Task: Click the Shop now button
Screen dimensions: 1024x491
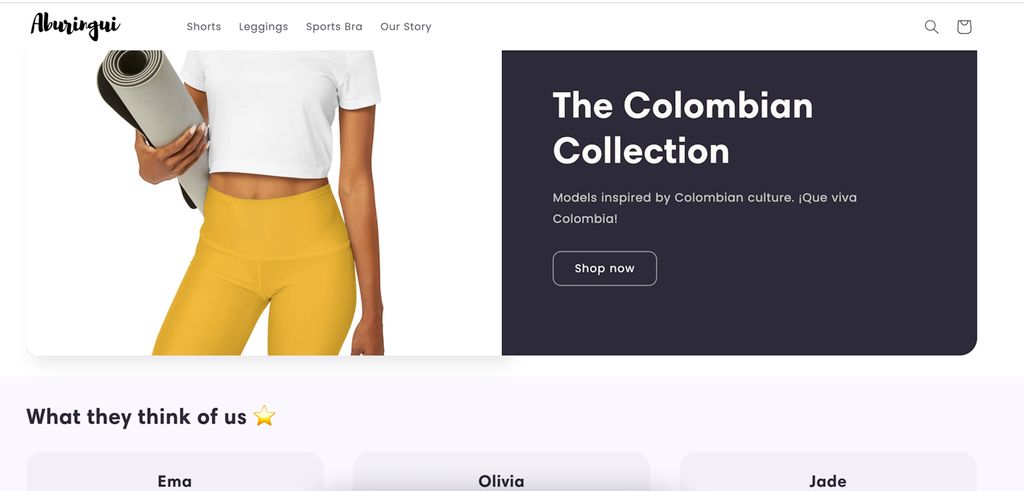Action: click(605, 268)
